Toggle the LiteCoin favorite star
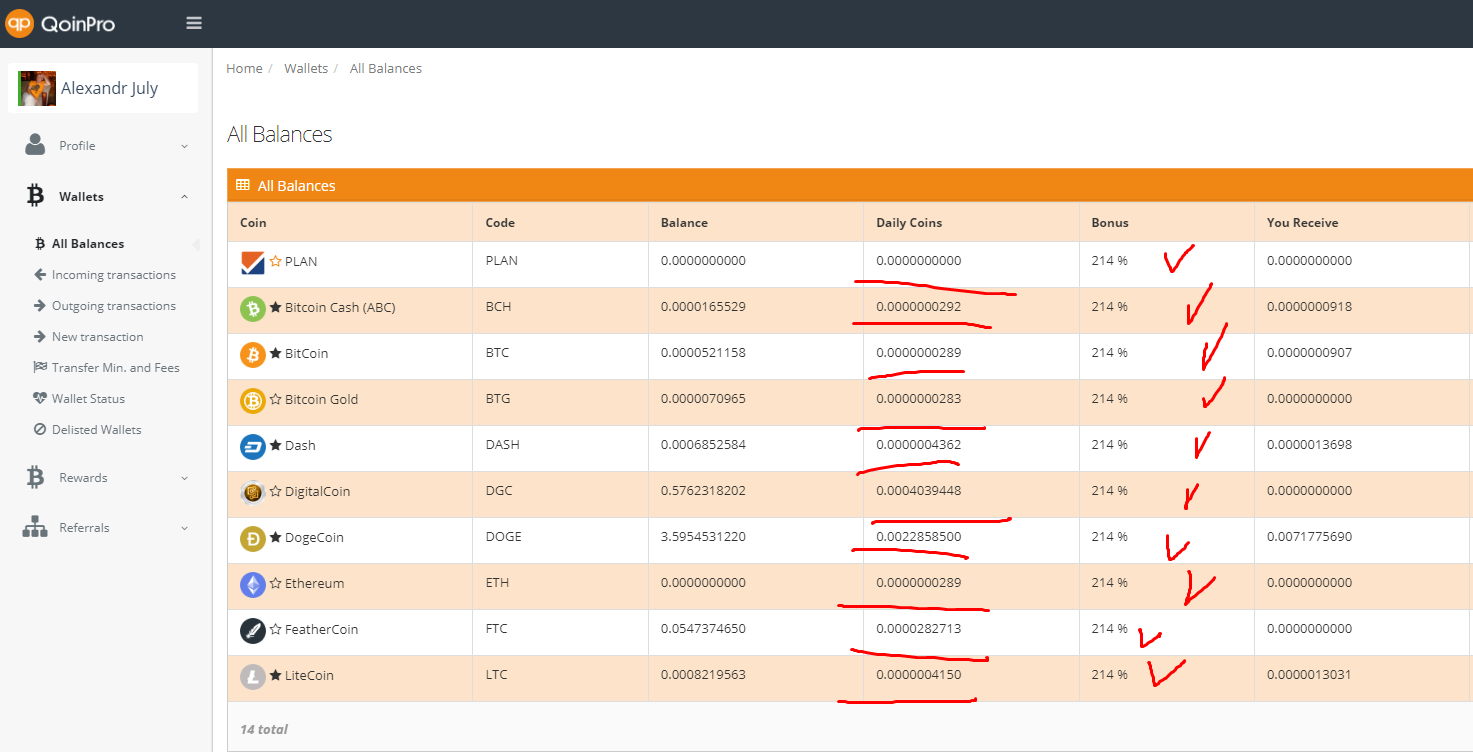Viewport: 1473px width, 752px height. pos(275,675)
